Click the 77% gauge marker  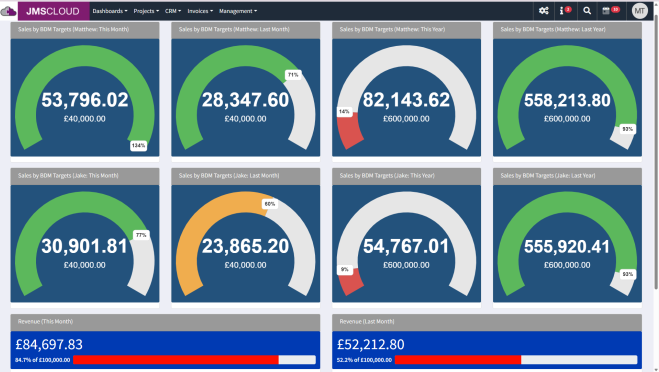pos(141,235)
